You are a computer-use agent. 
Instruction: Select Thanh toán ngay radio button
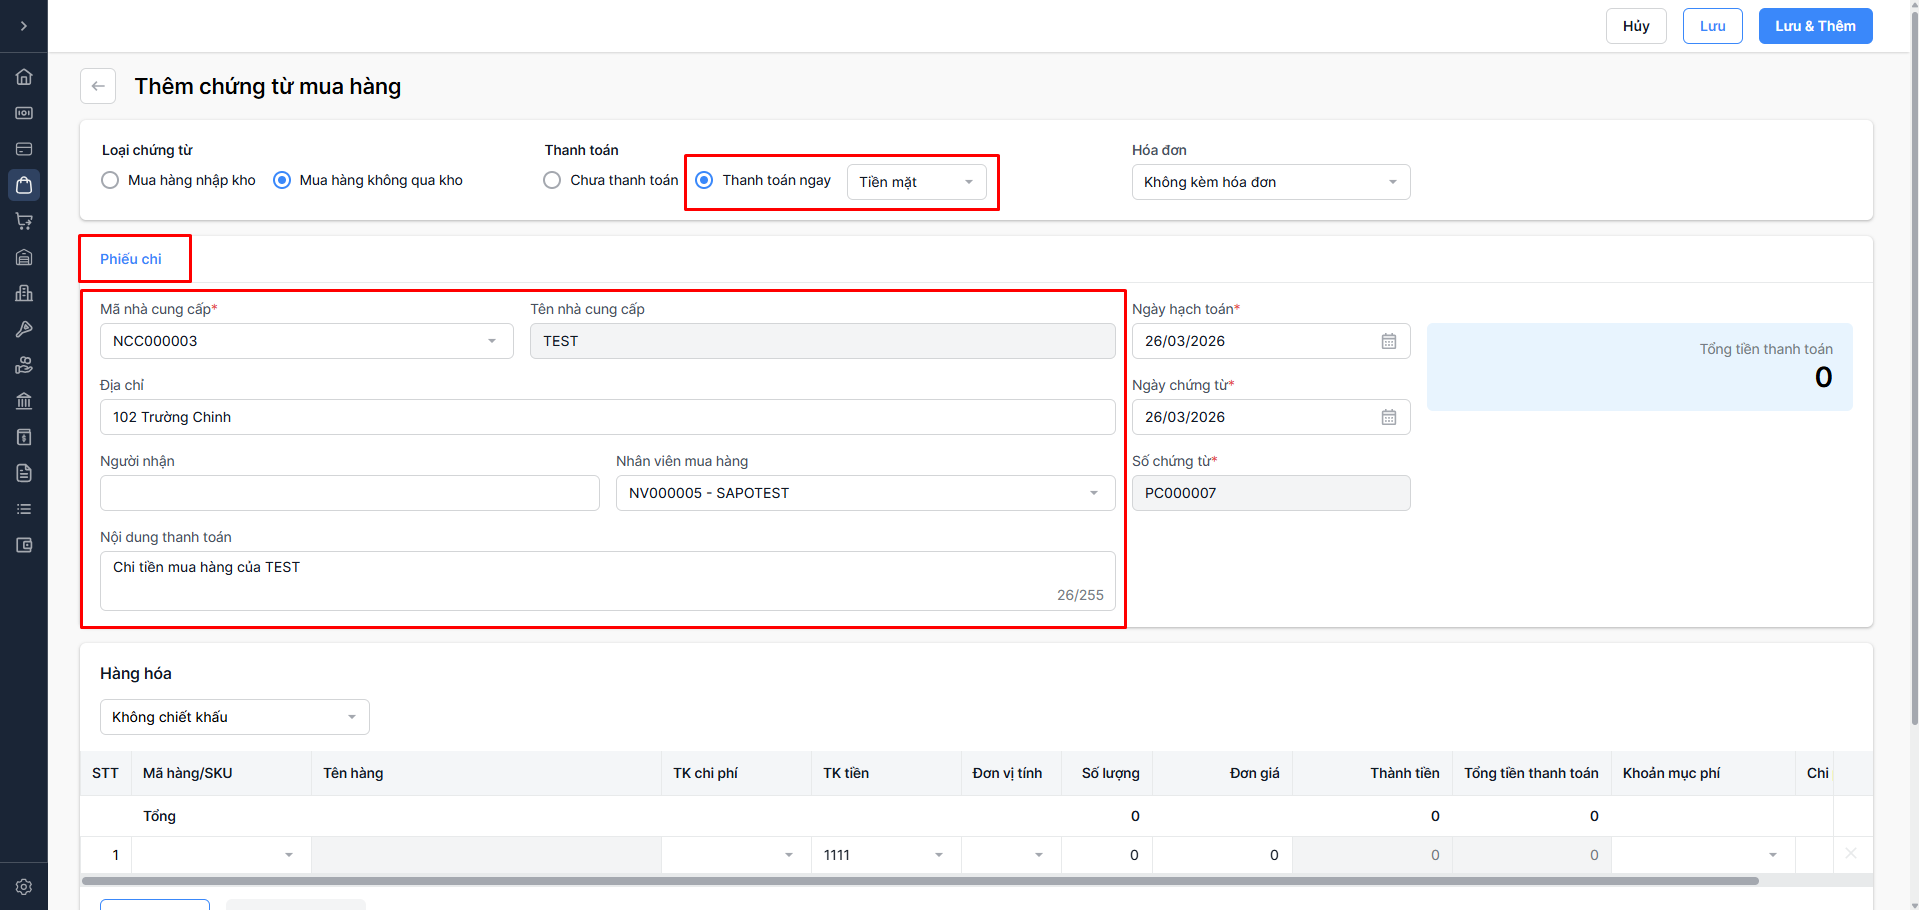704,181
